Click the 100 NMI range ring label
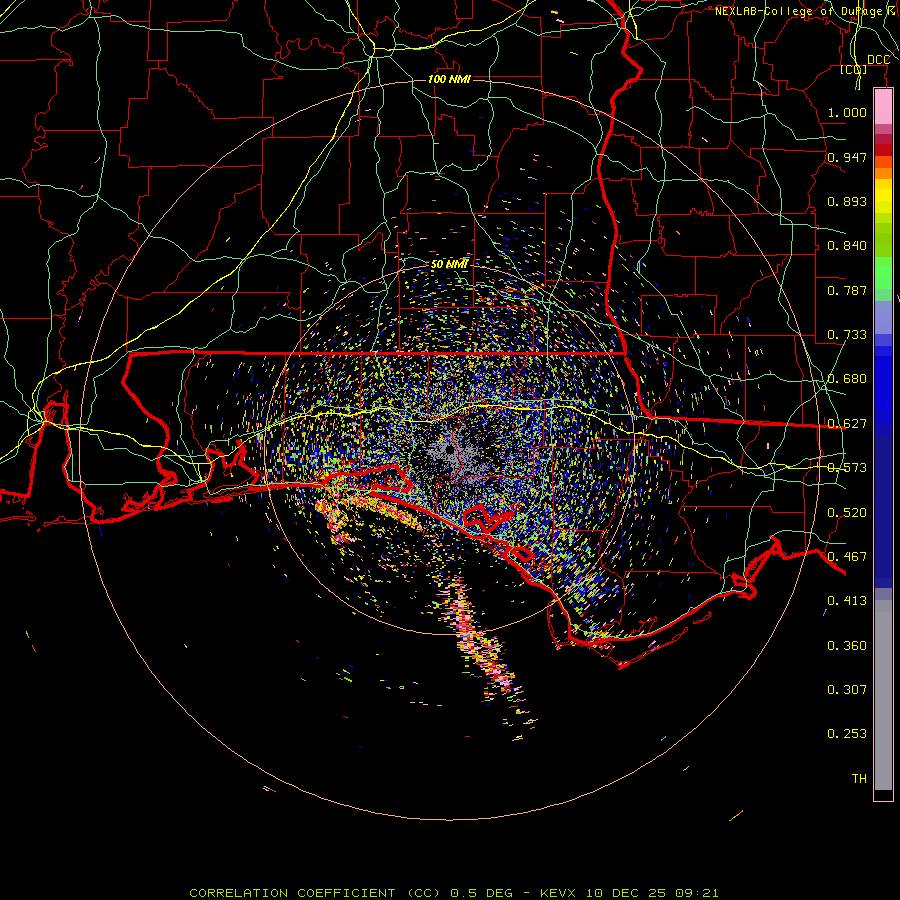This screenshot has height=900, width=900. pos(449,79)
